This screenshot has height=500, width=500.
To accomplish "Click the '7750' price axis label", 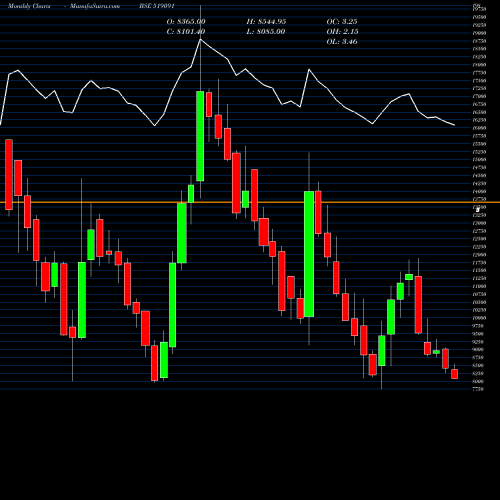I will click(478, 389).
